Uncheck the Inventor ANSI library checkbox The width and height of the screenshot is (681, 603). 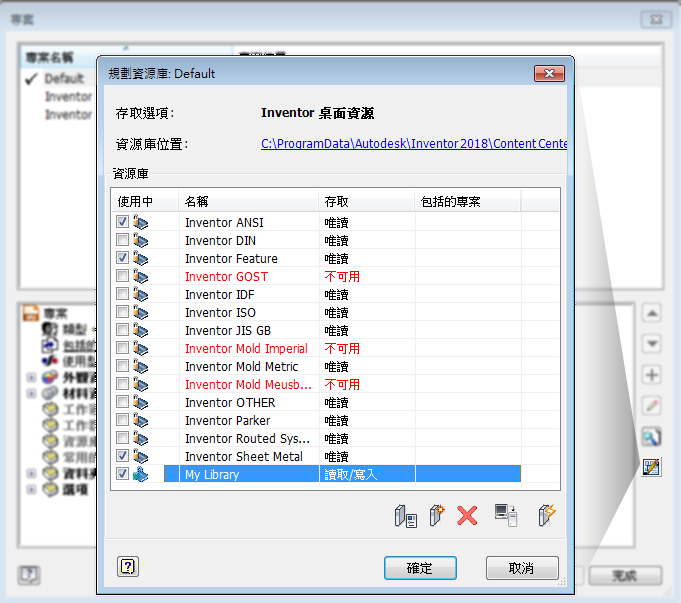tap(122, 222)
